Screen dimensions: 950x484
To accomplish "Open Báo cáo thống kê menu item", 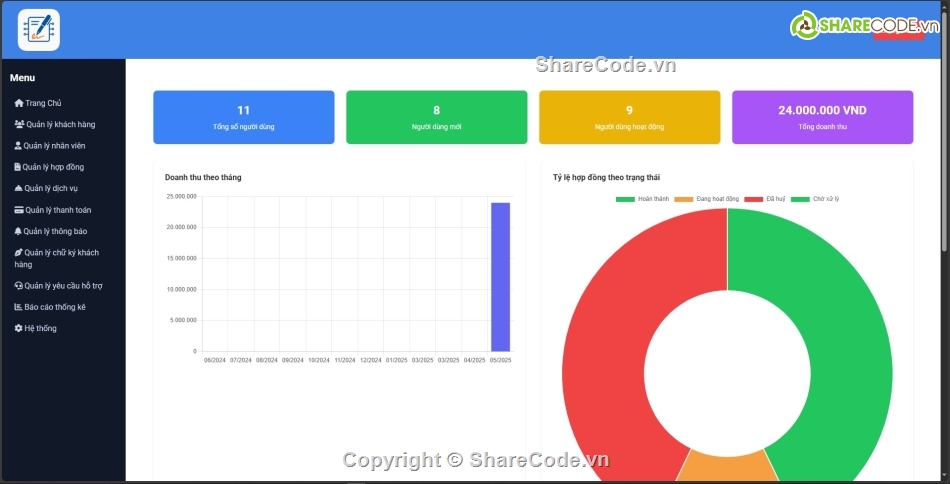I will coord(50,307).
